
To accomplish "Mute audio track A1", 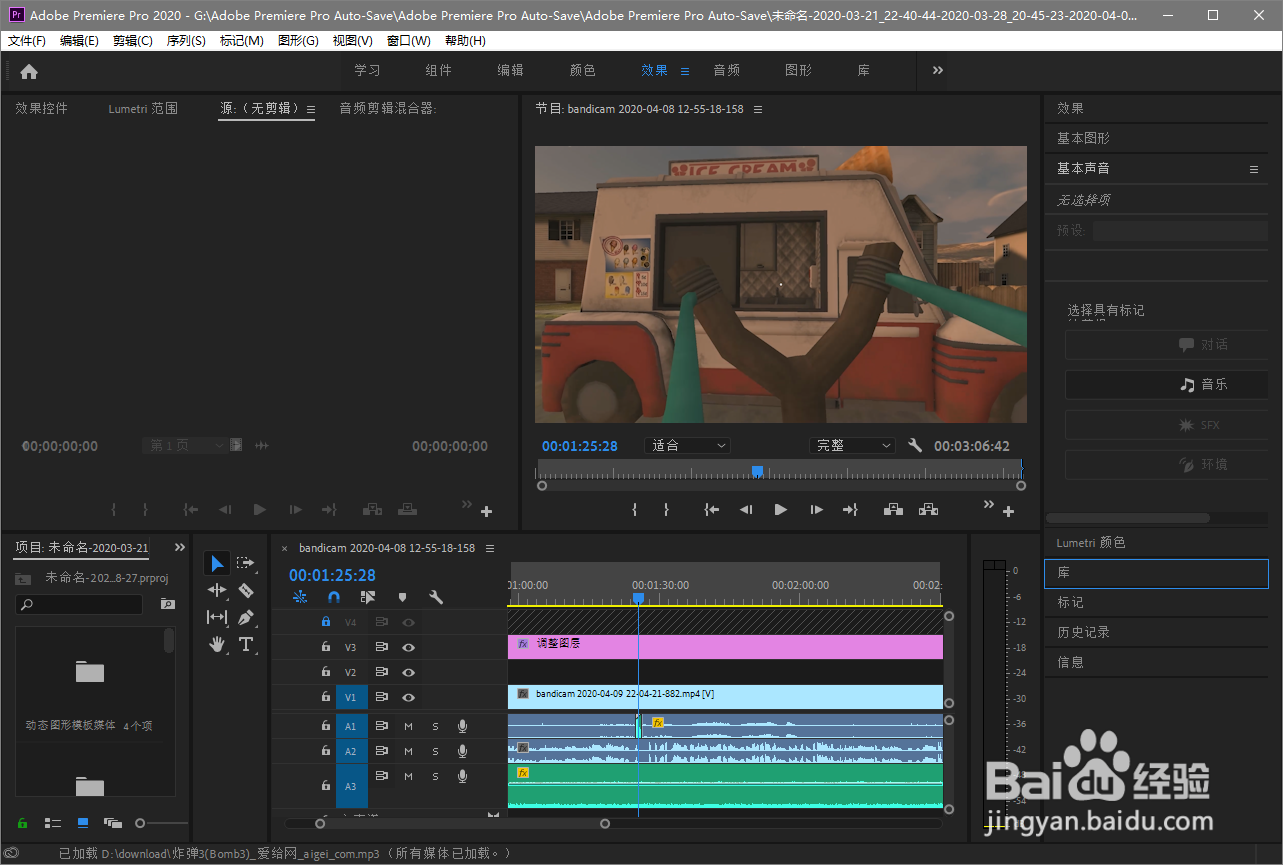I will click(408, 726).
